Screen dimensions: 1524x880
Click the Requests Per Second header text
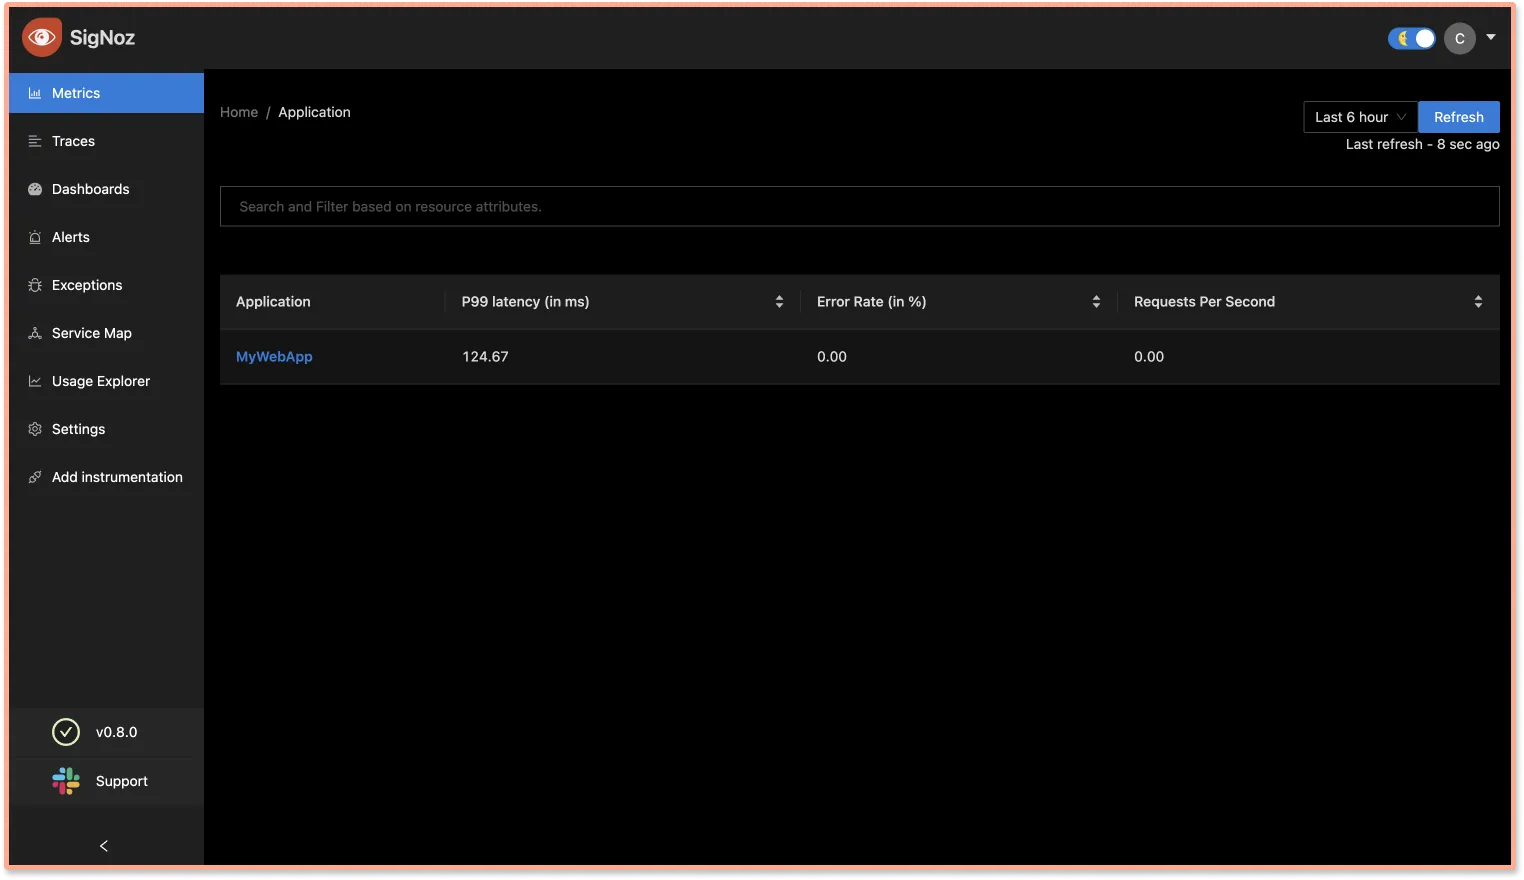[x=1204, y=302]
